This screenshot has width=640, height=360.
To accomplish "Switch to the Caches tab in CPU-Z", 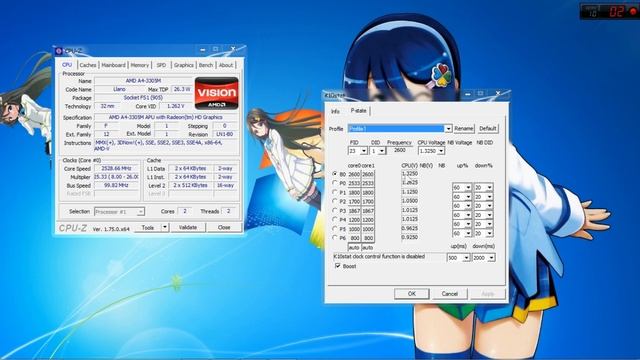I will (x=88, y=65).
